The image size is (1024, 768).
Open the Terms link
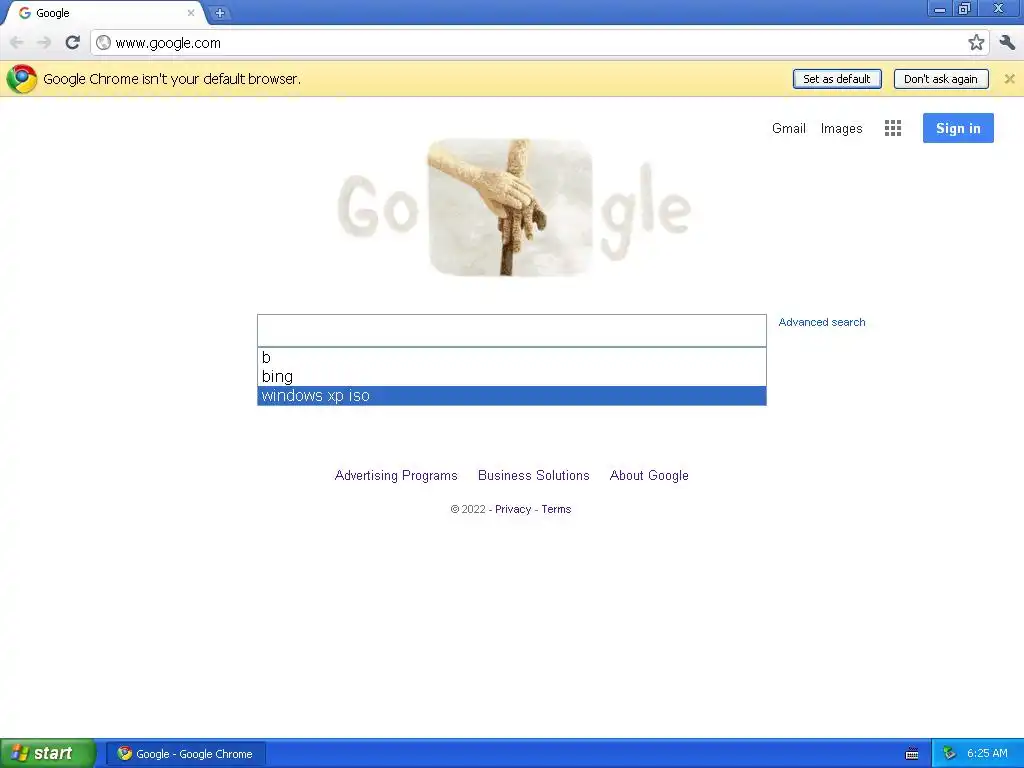coord(556,509)
